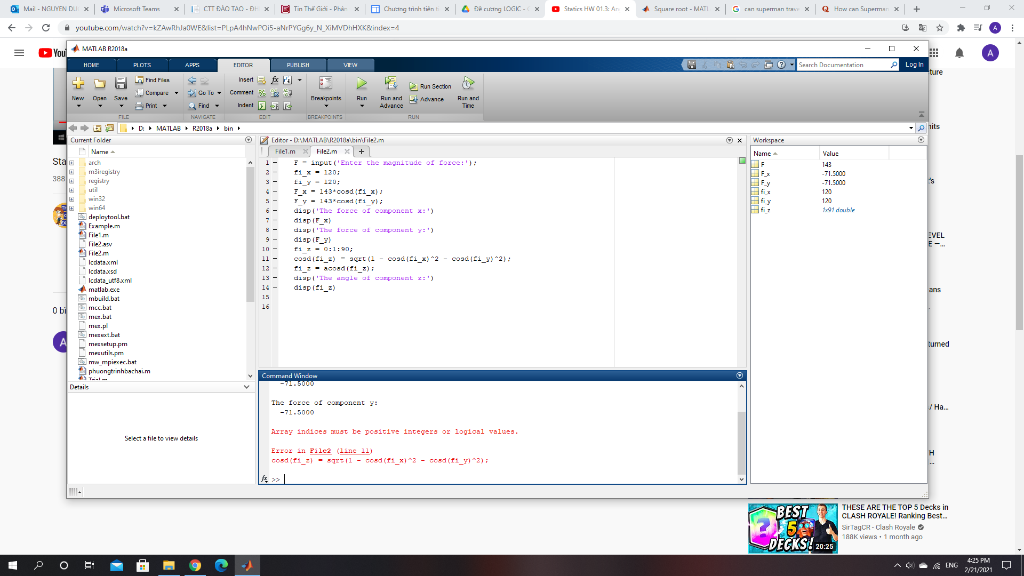Select phuongtrinhbachai.m in Current Folder
Screen dimensions: 1024x576
click(119, 371)
